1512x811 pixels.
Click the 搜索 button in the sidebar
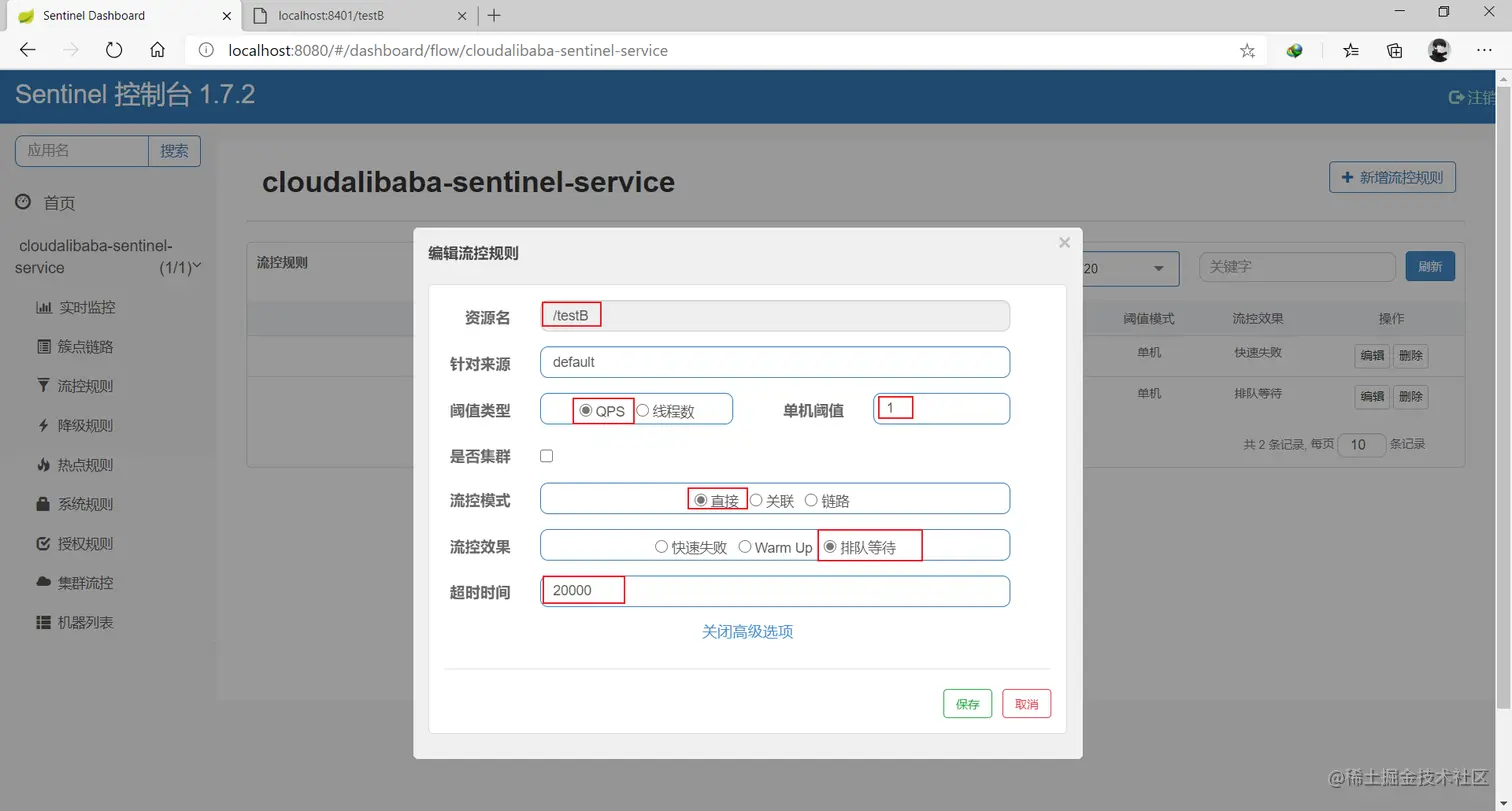174,151
